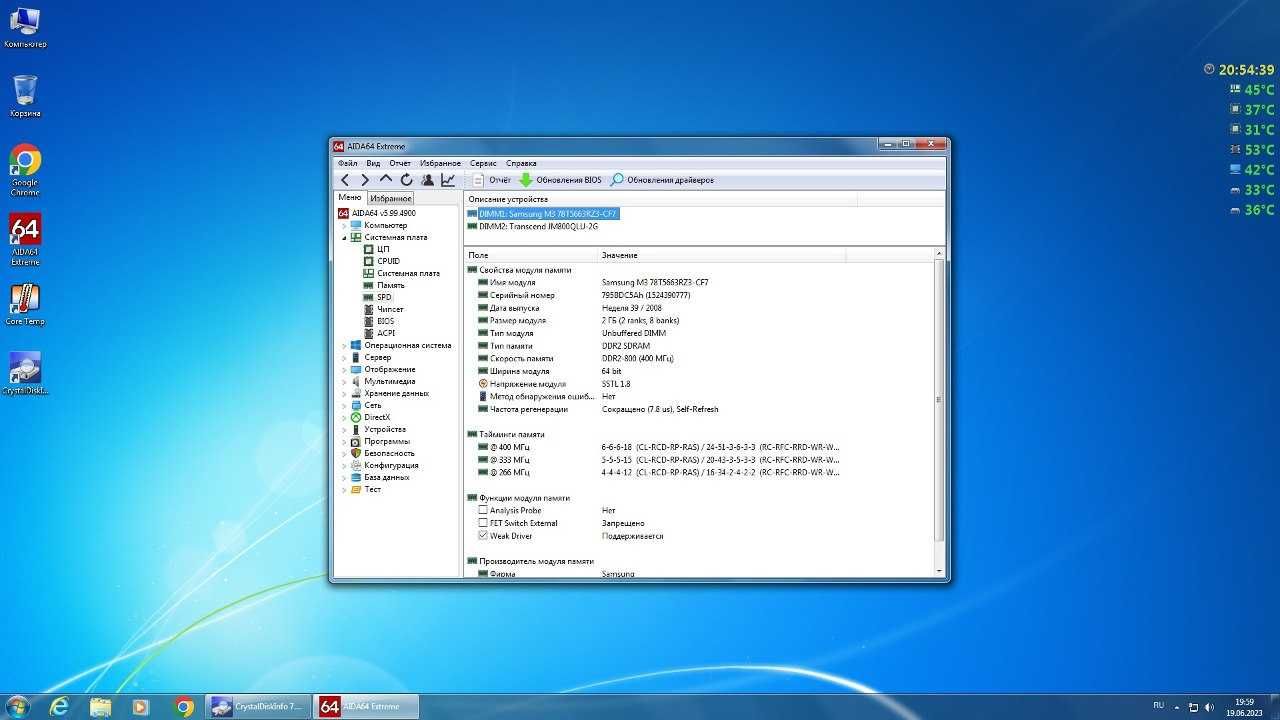Open the graph chart toolbar icon
Image resolution: width=1280 pixels, height=720 pixels.
448,180
